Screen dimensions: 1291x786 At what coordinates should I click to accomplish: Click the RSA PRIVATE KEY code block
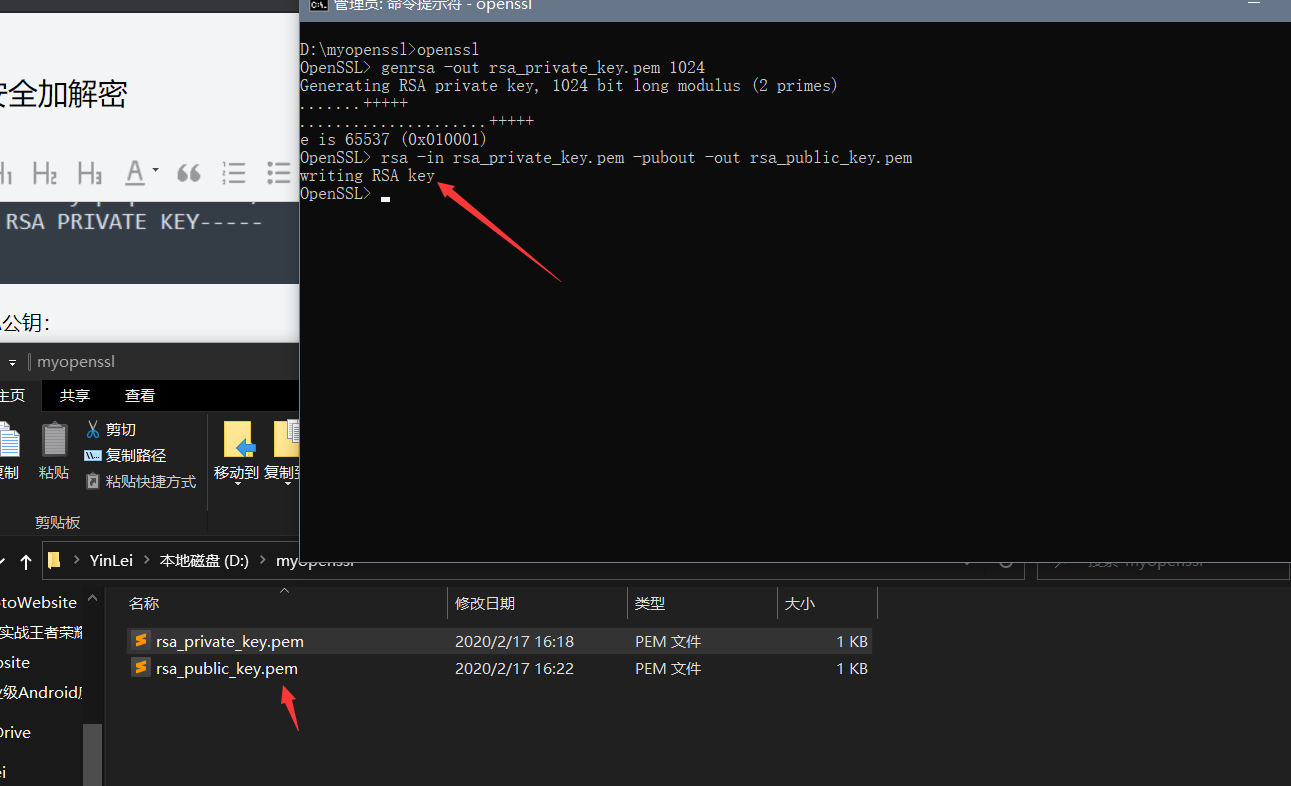[150, 244]
